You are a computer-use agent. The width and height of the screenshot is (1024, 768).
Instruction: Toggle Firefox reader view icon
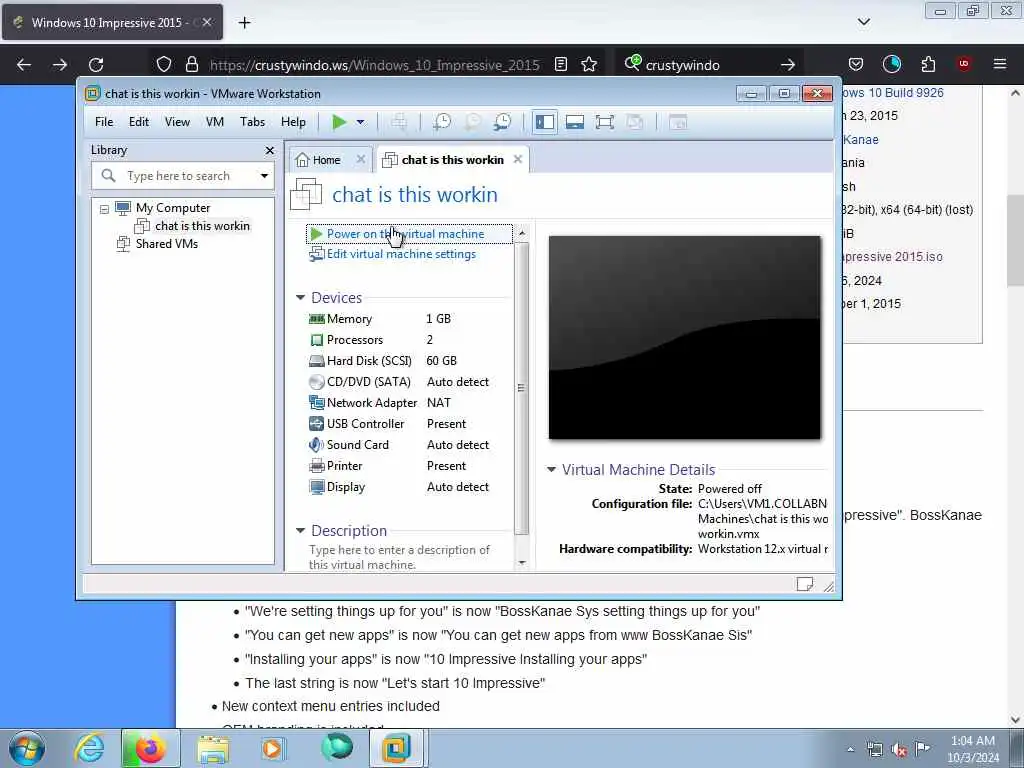pyautogui.click(x=560, y=65)
